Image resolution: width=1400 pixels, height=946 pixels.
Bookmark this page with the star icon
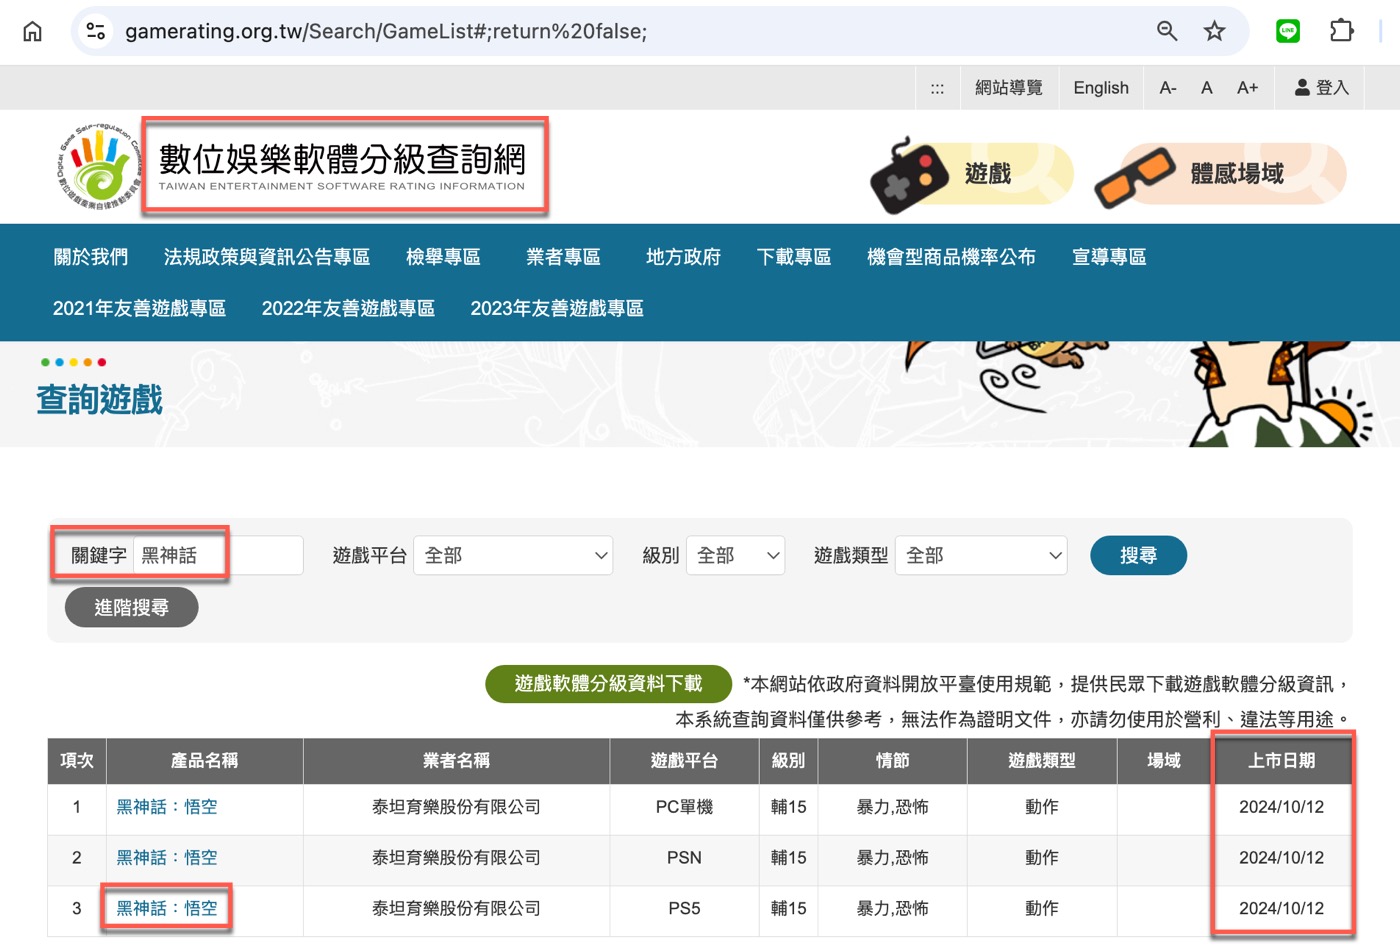1215,31
